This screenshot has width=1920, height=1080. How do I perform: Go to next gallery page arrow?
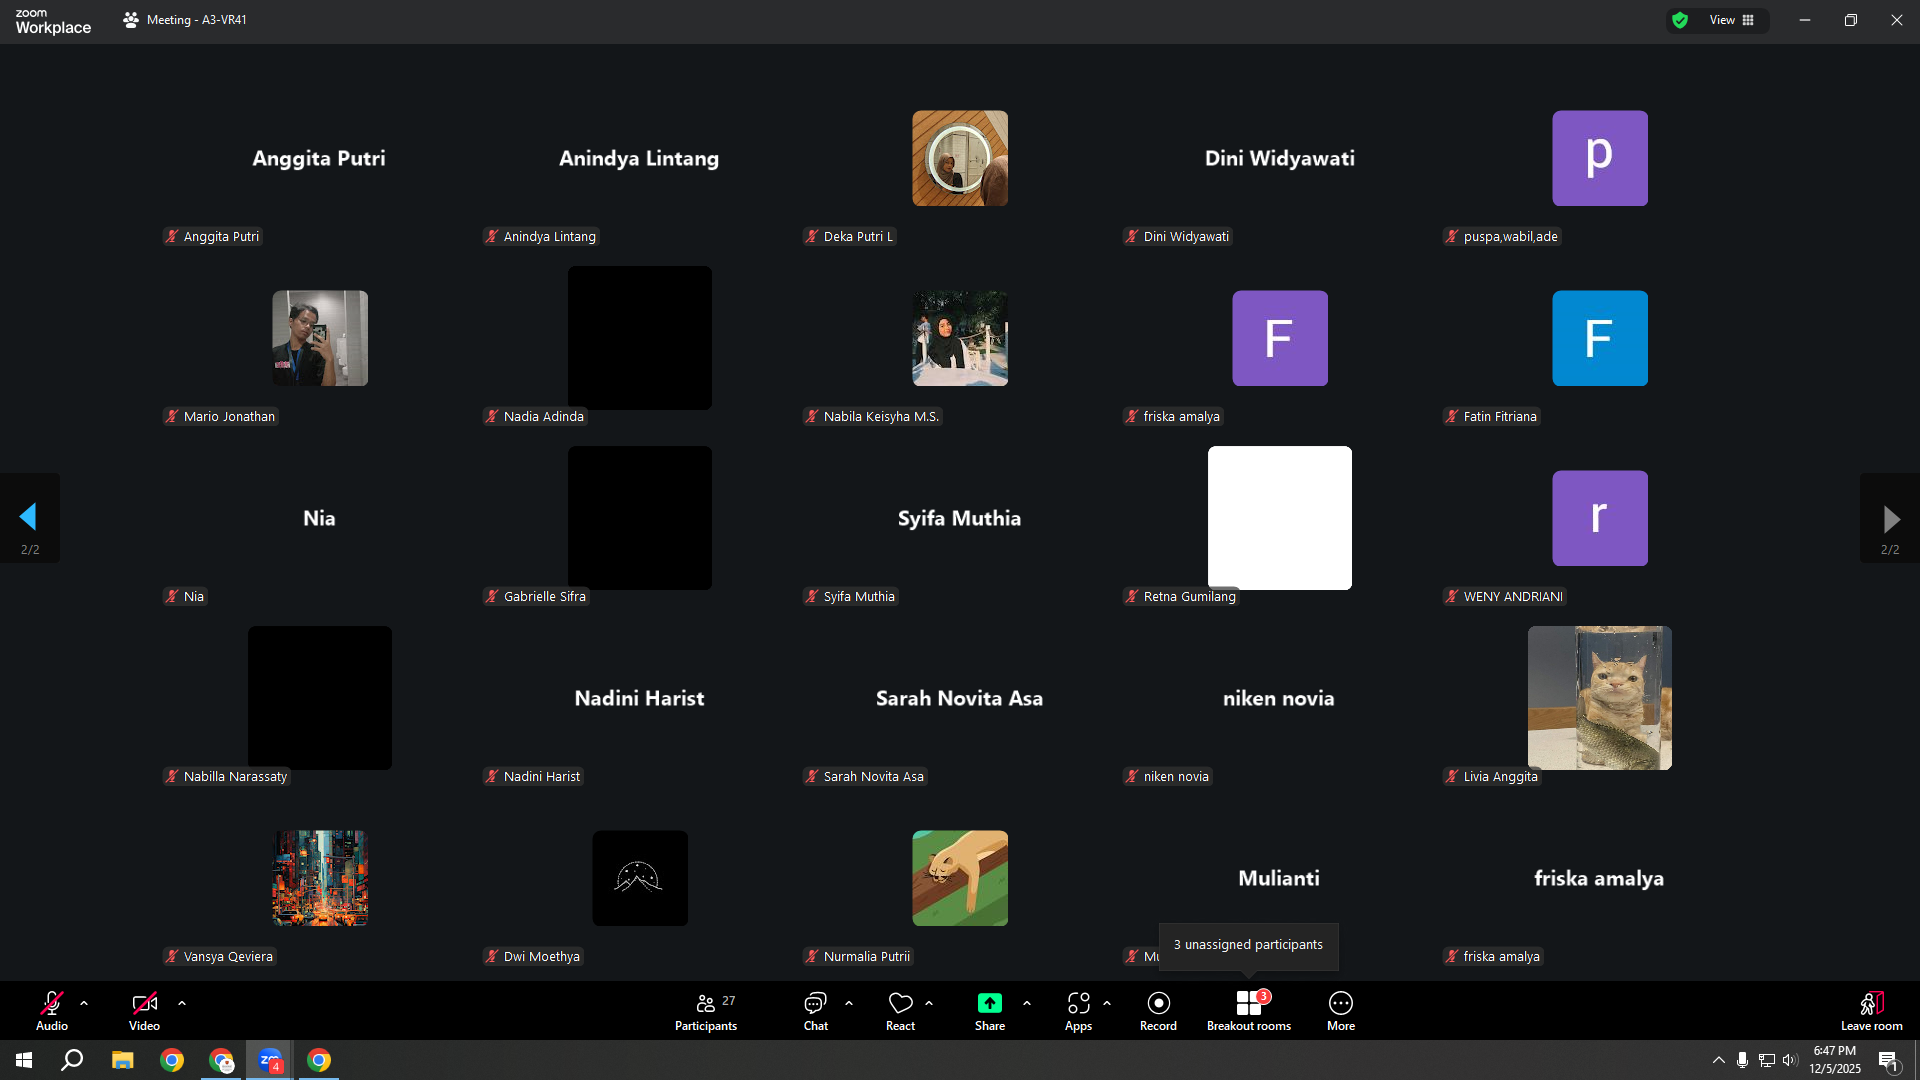[1890, 517]
